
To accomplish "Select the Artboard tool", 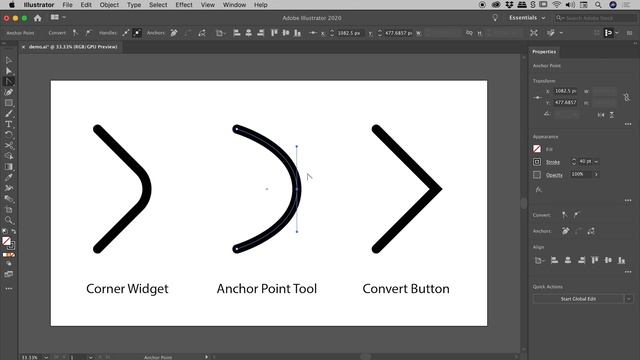I will (9, 210).
